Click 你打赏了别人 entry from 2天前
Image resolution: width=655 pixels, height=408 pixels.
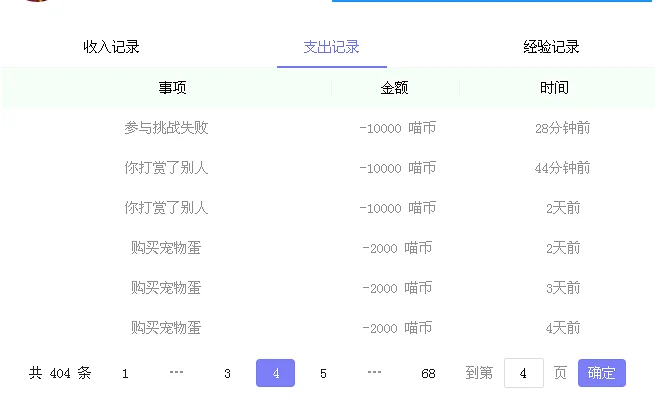[x=166, y=208]
